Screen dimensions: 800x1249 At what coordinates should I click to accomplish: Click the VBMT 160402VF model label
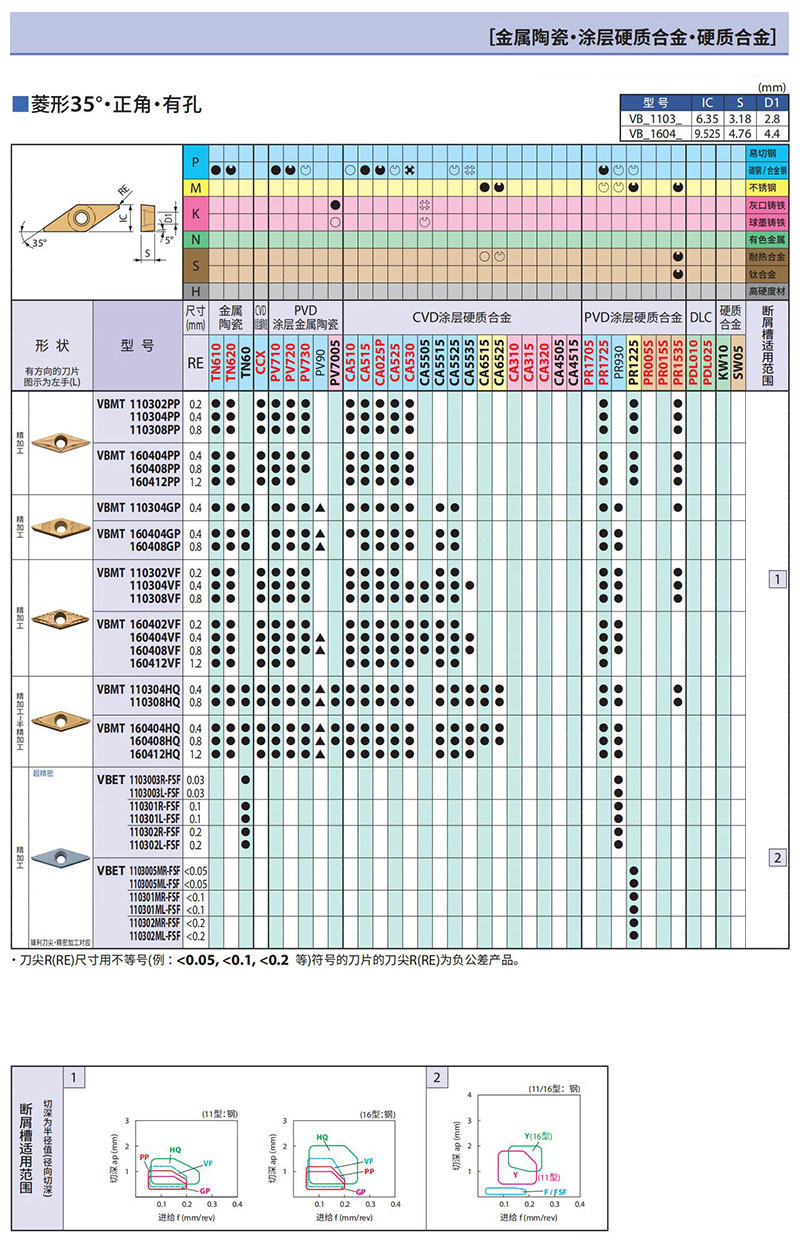(139, 624)
